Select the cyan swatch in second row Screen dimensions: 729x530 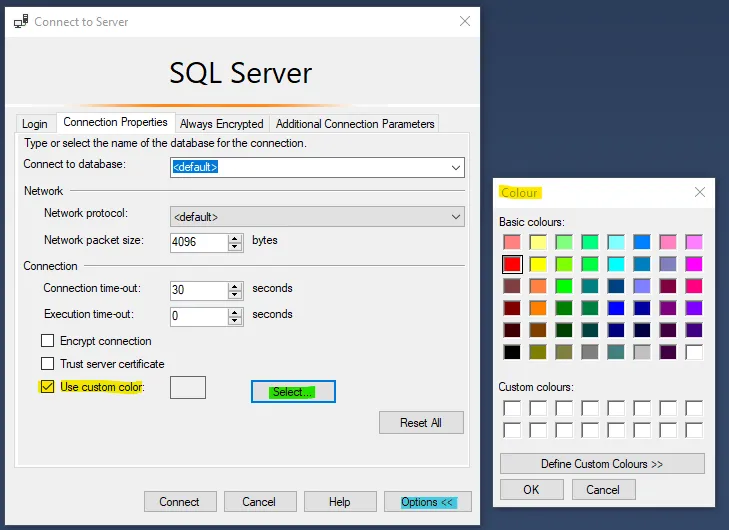click(x=616, y=265)
